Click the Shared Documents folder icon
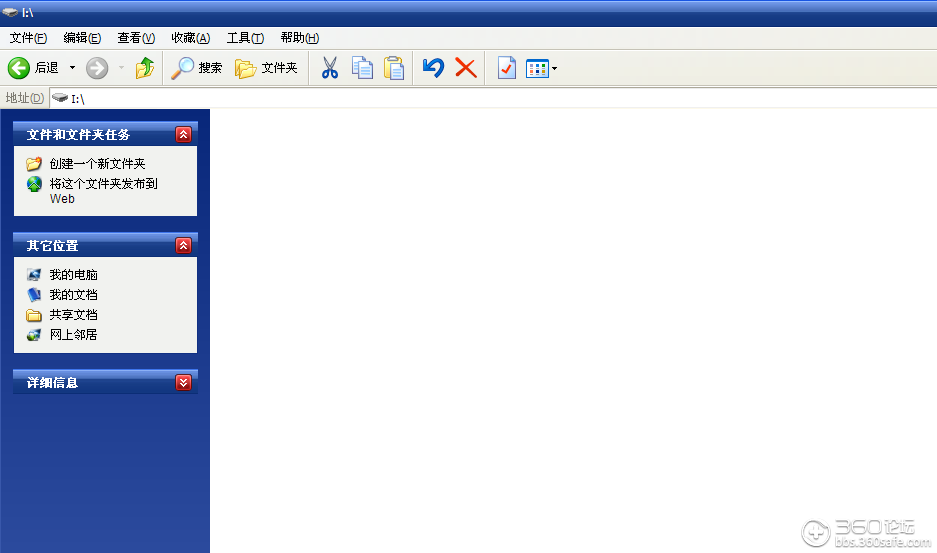Screen dimensions: 937x553 pyautogui.click(x=34, y=315)
